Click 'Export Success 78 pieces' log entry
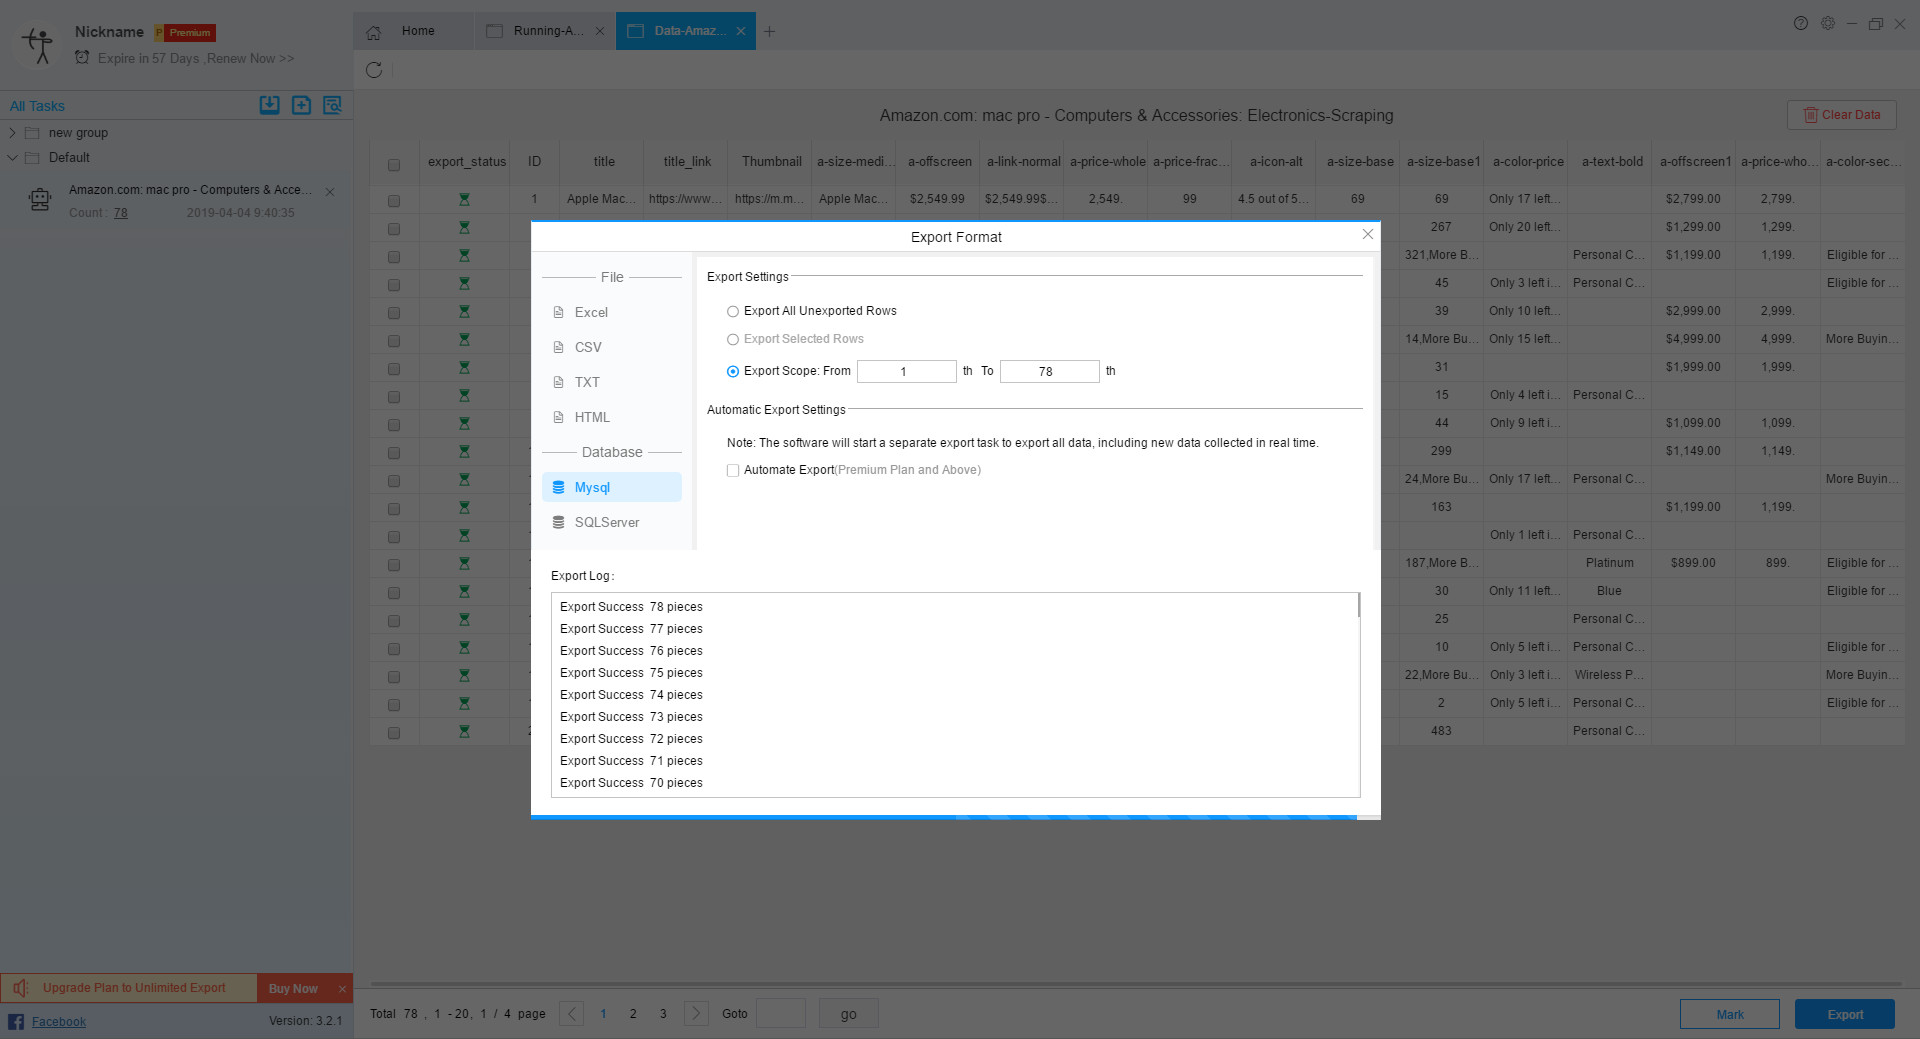 (631, 607)
